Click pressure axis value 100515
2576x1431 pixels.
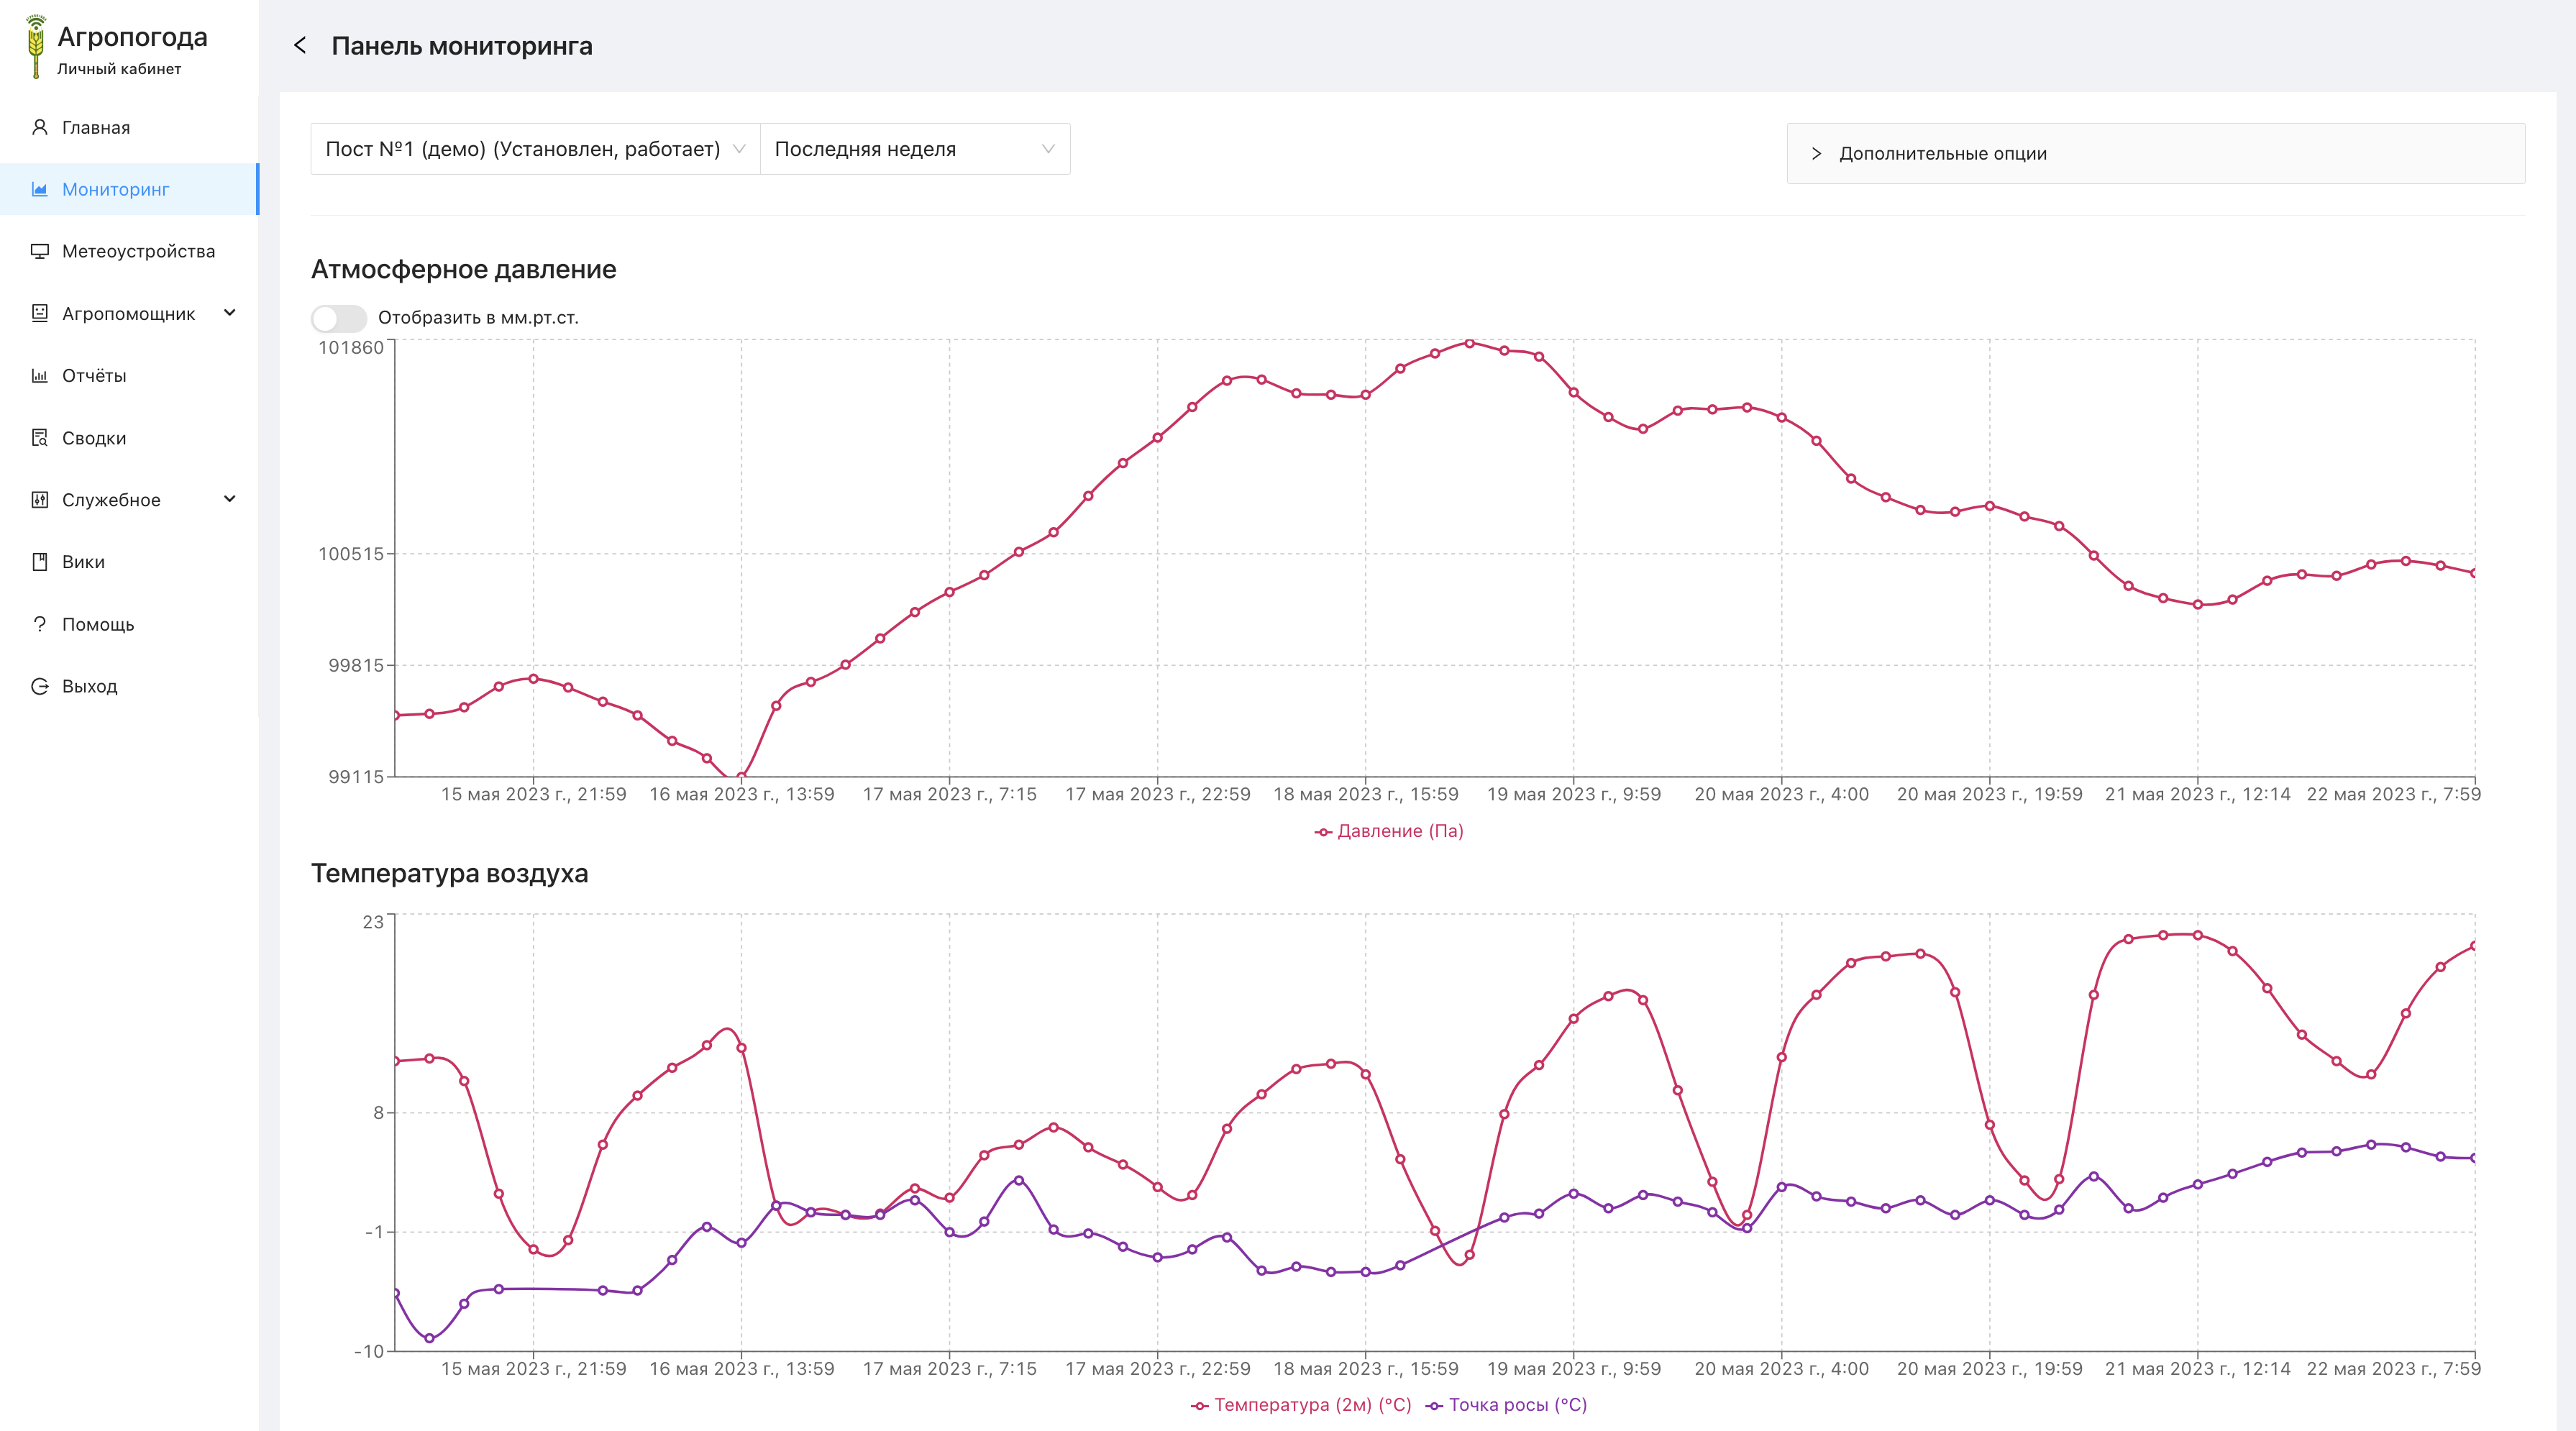point(351,554)
